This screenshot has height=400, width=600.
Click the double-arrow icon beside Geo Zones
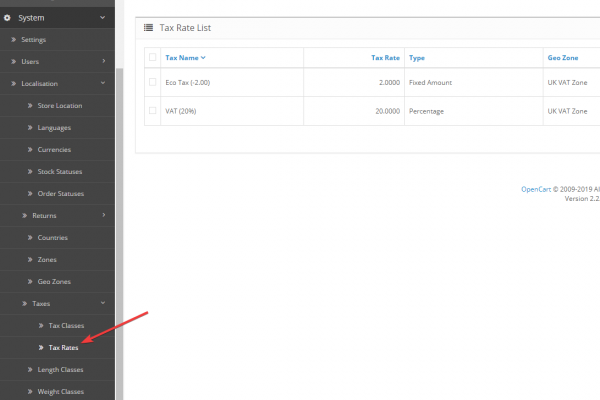coord(30,281)
